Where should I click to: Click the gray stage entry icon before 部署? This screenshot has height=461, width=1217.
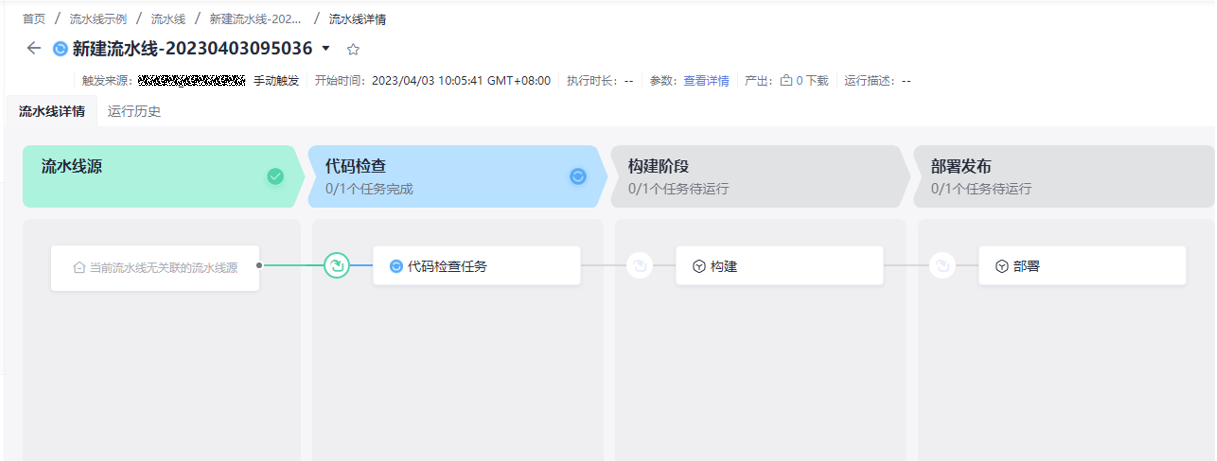click(x=941, y=266)
